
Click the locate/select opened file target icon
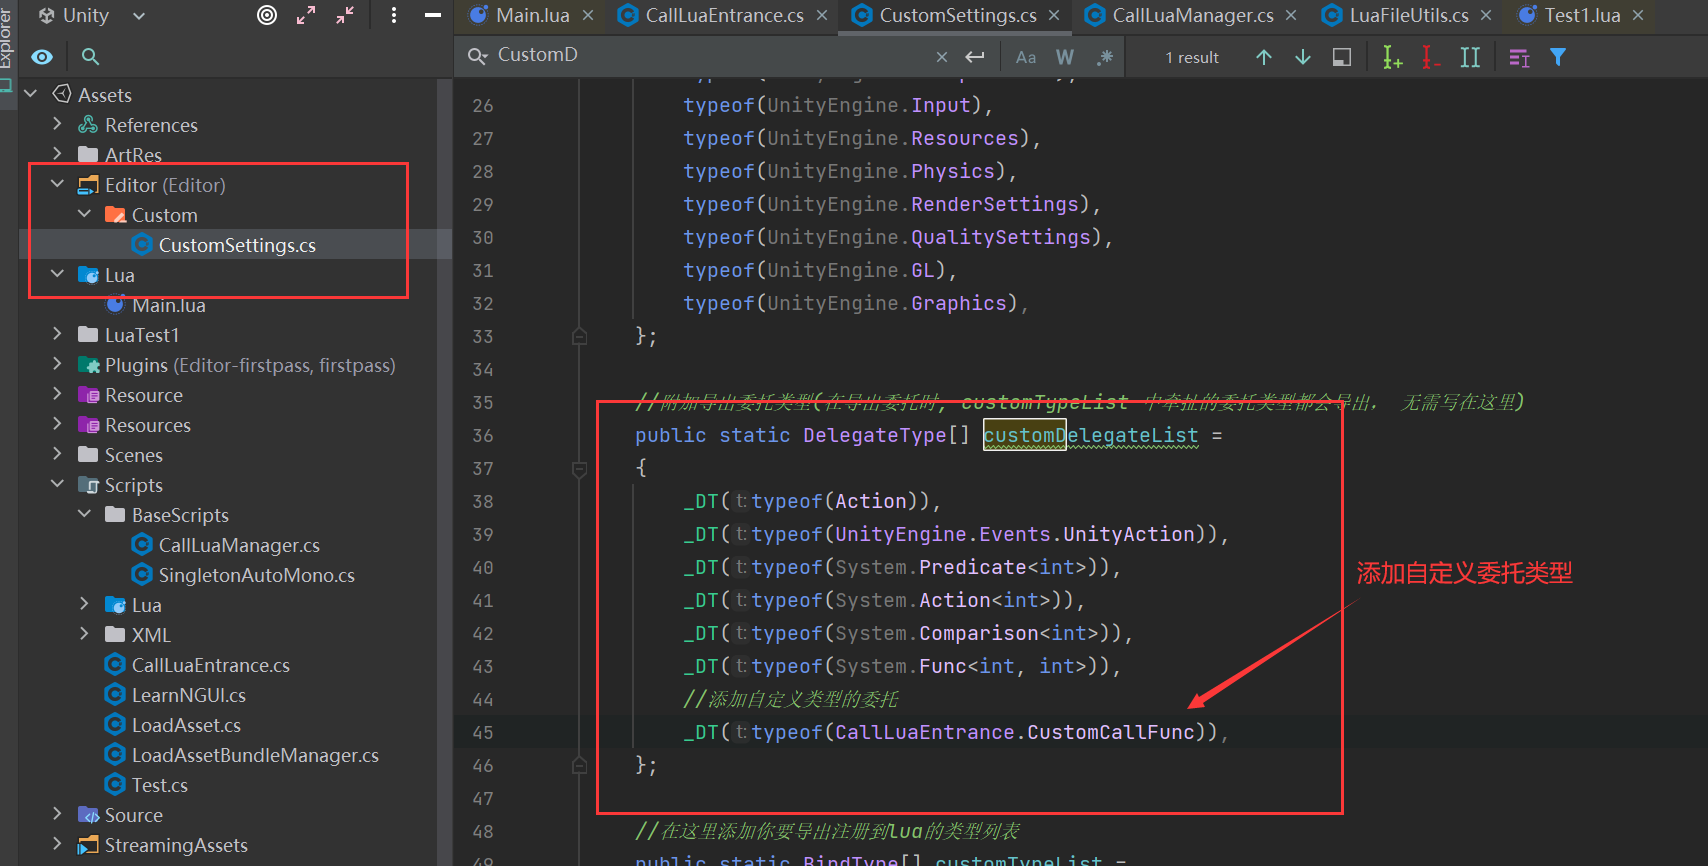267,15
